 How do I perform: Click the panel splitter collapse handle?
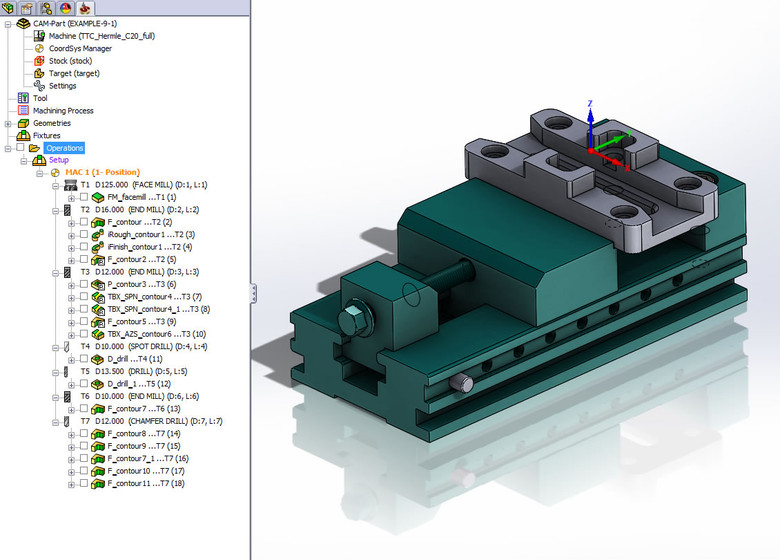coord(253,292)
